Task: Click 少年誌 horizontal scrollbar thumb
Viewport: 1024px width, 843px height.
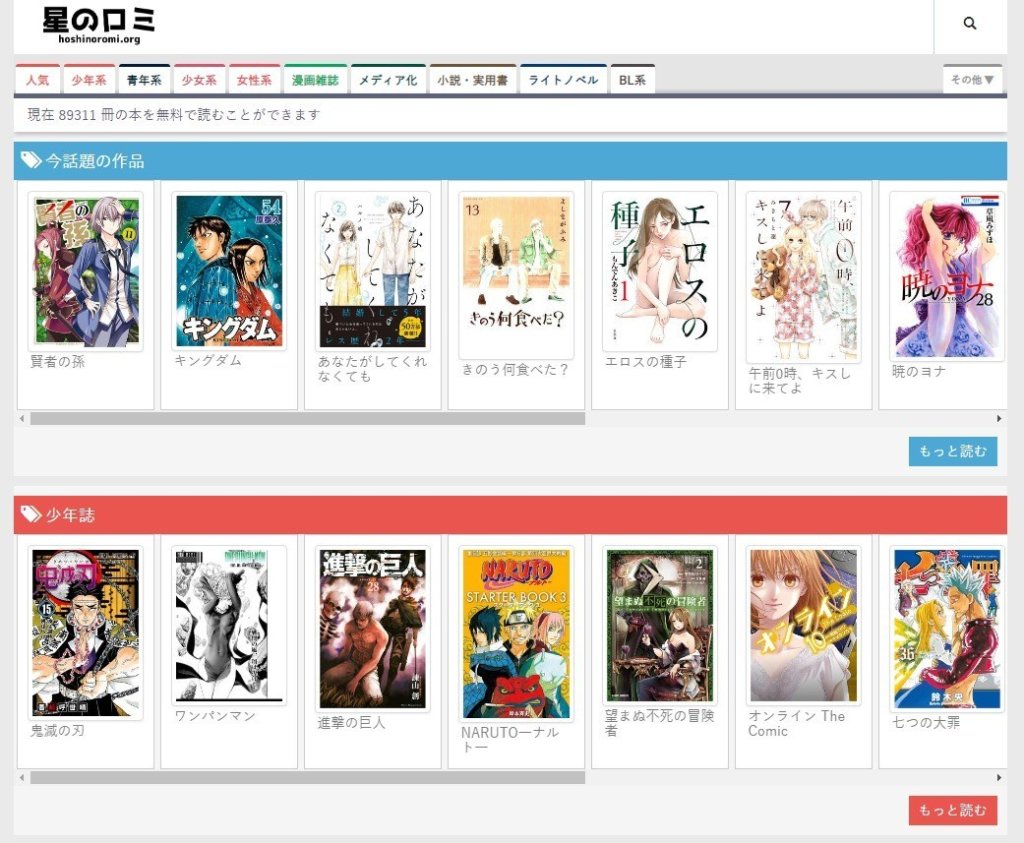Action: (308, 778)
